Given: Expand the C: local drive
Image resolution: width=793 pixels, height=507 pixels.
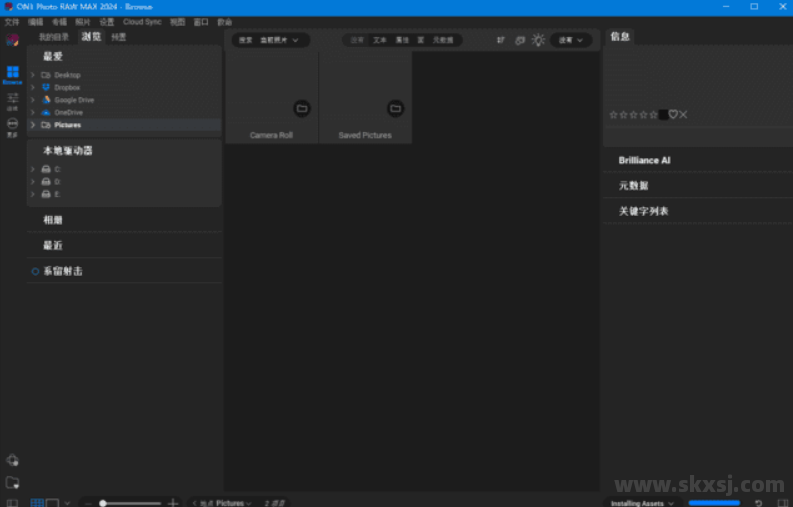Looking at the screenshot, I should coord(33,169).
